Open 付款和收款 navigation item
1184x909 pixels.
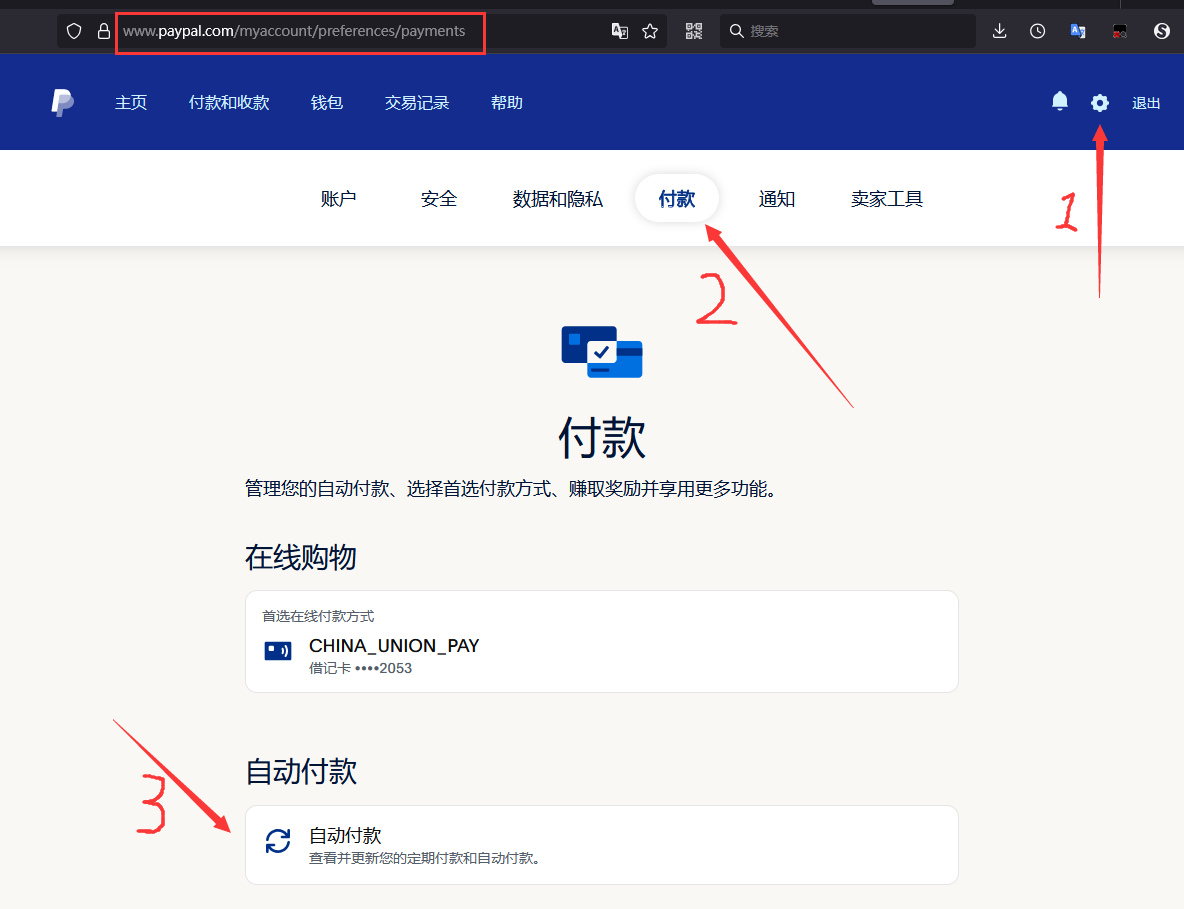click(x=229, y=103)
